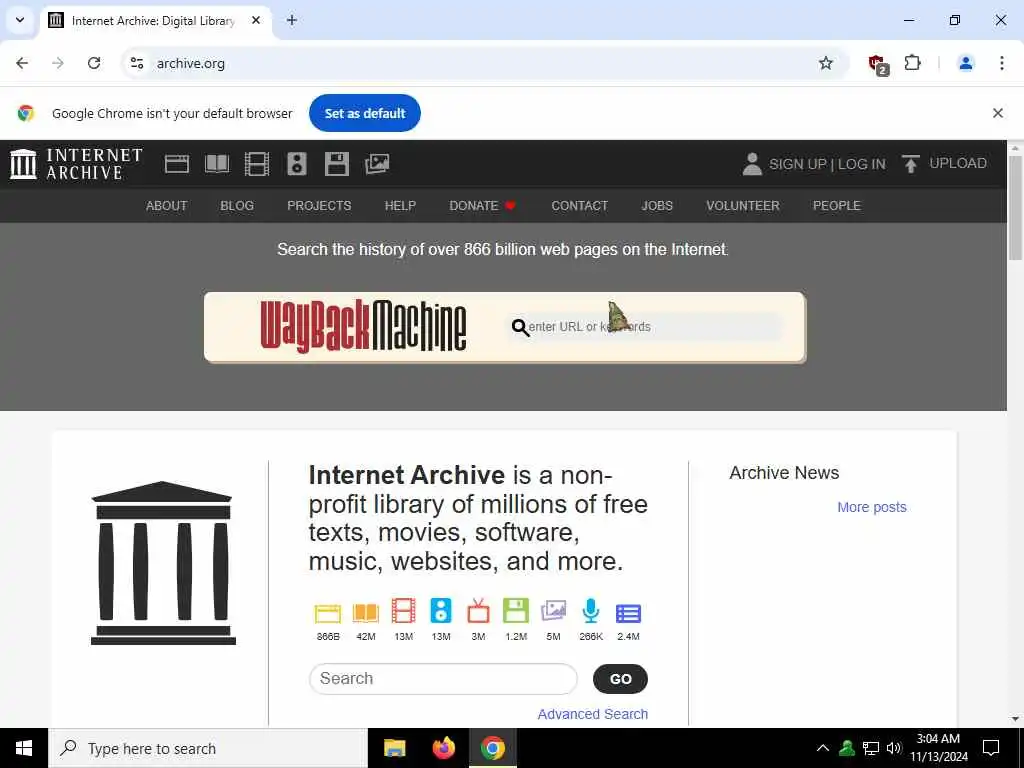This screenshot has width=1024, height=768.
Task: Open File Explorer from the taskbar
Action: coord(394,748)
